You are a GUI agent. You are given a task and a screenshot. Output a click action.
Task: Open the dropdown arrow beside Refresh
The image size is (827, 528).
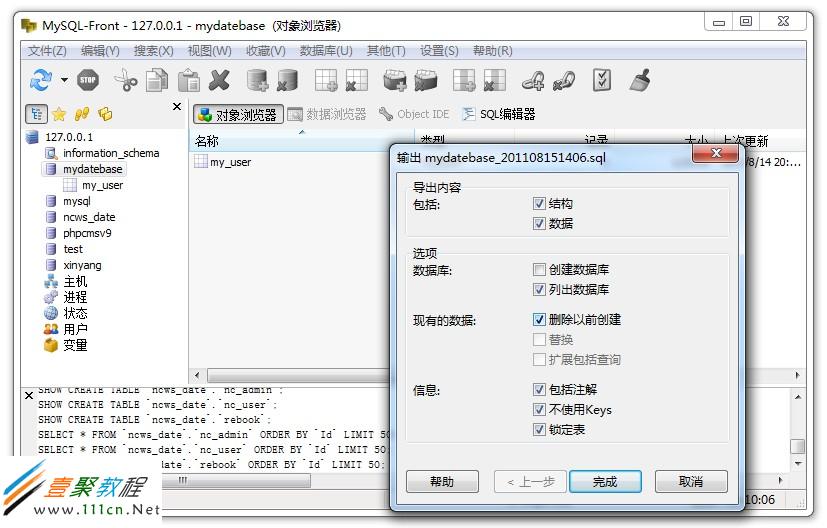coord(64,80)
